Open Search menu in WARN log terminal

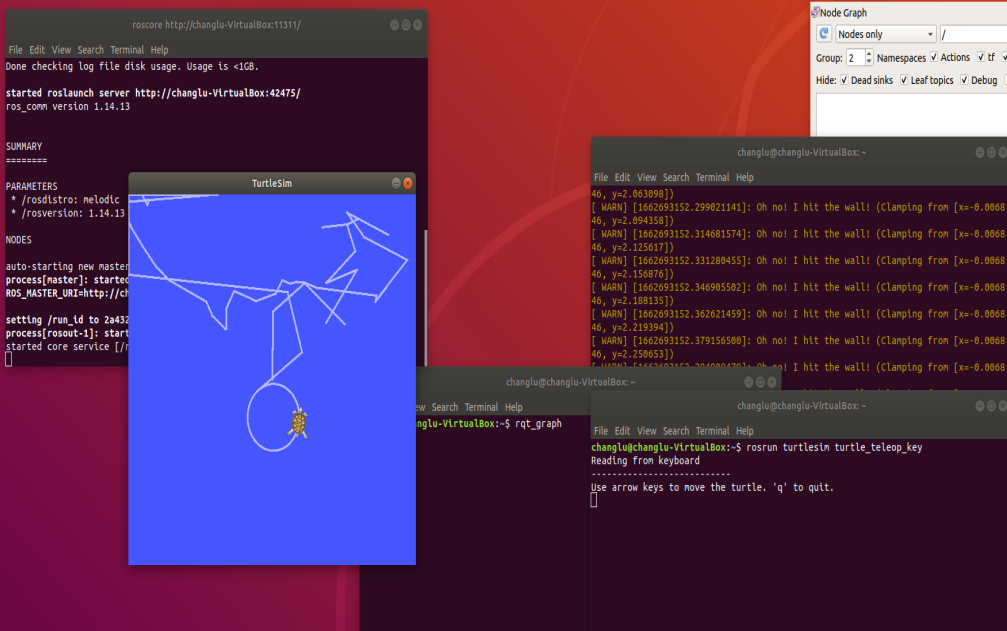click(x=676, y=178)
